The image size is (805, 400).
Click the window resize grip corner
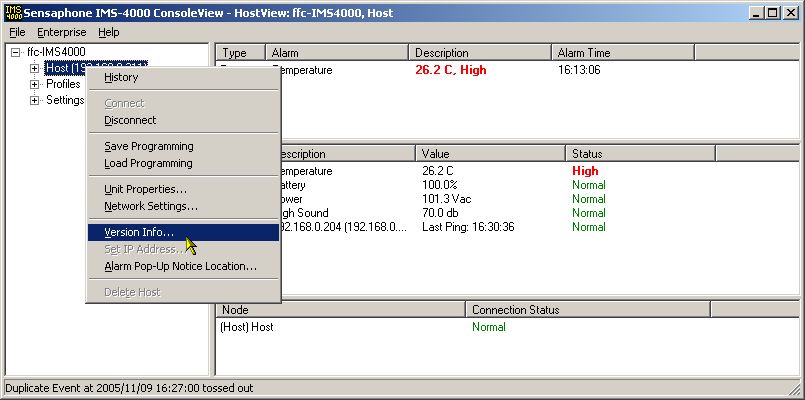pos(793,389)
